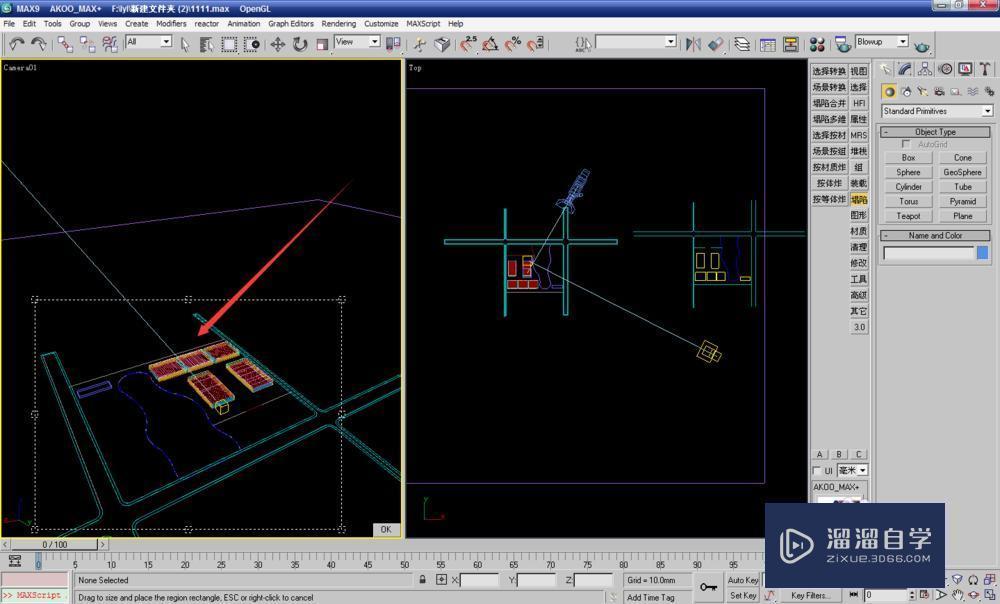Open the Utilities hammer panel

point(985,69)
